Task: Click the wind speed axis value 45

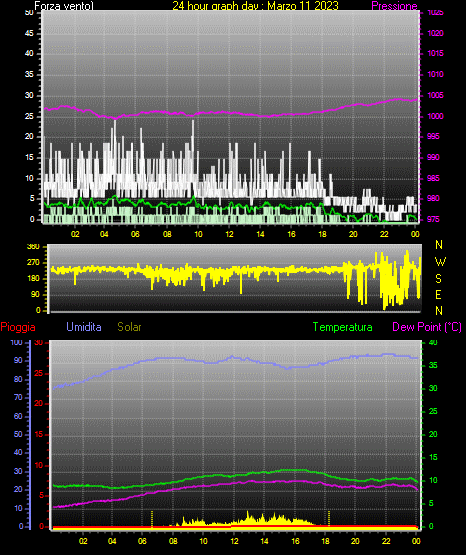Action: [x=29, y=33]
